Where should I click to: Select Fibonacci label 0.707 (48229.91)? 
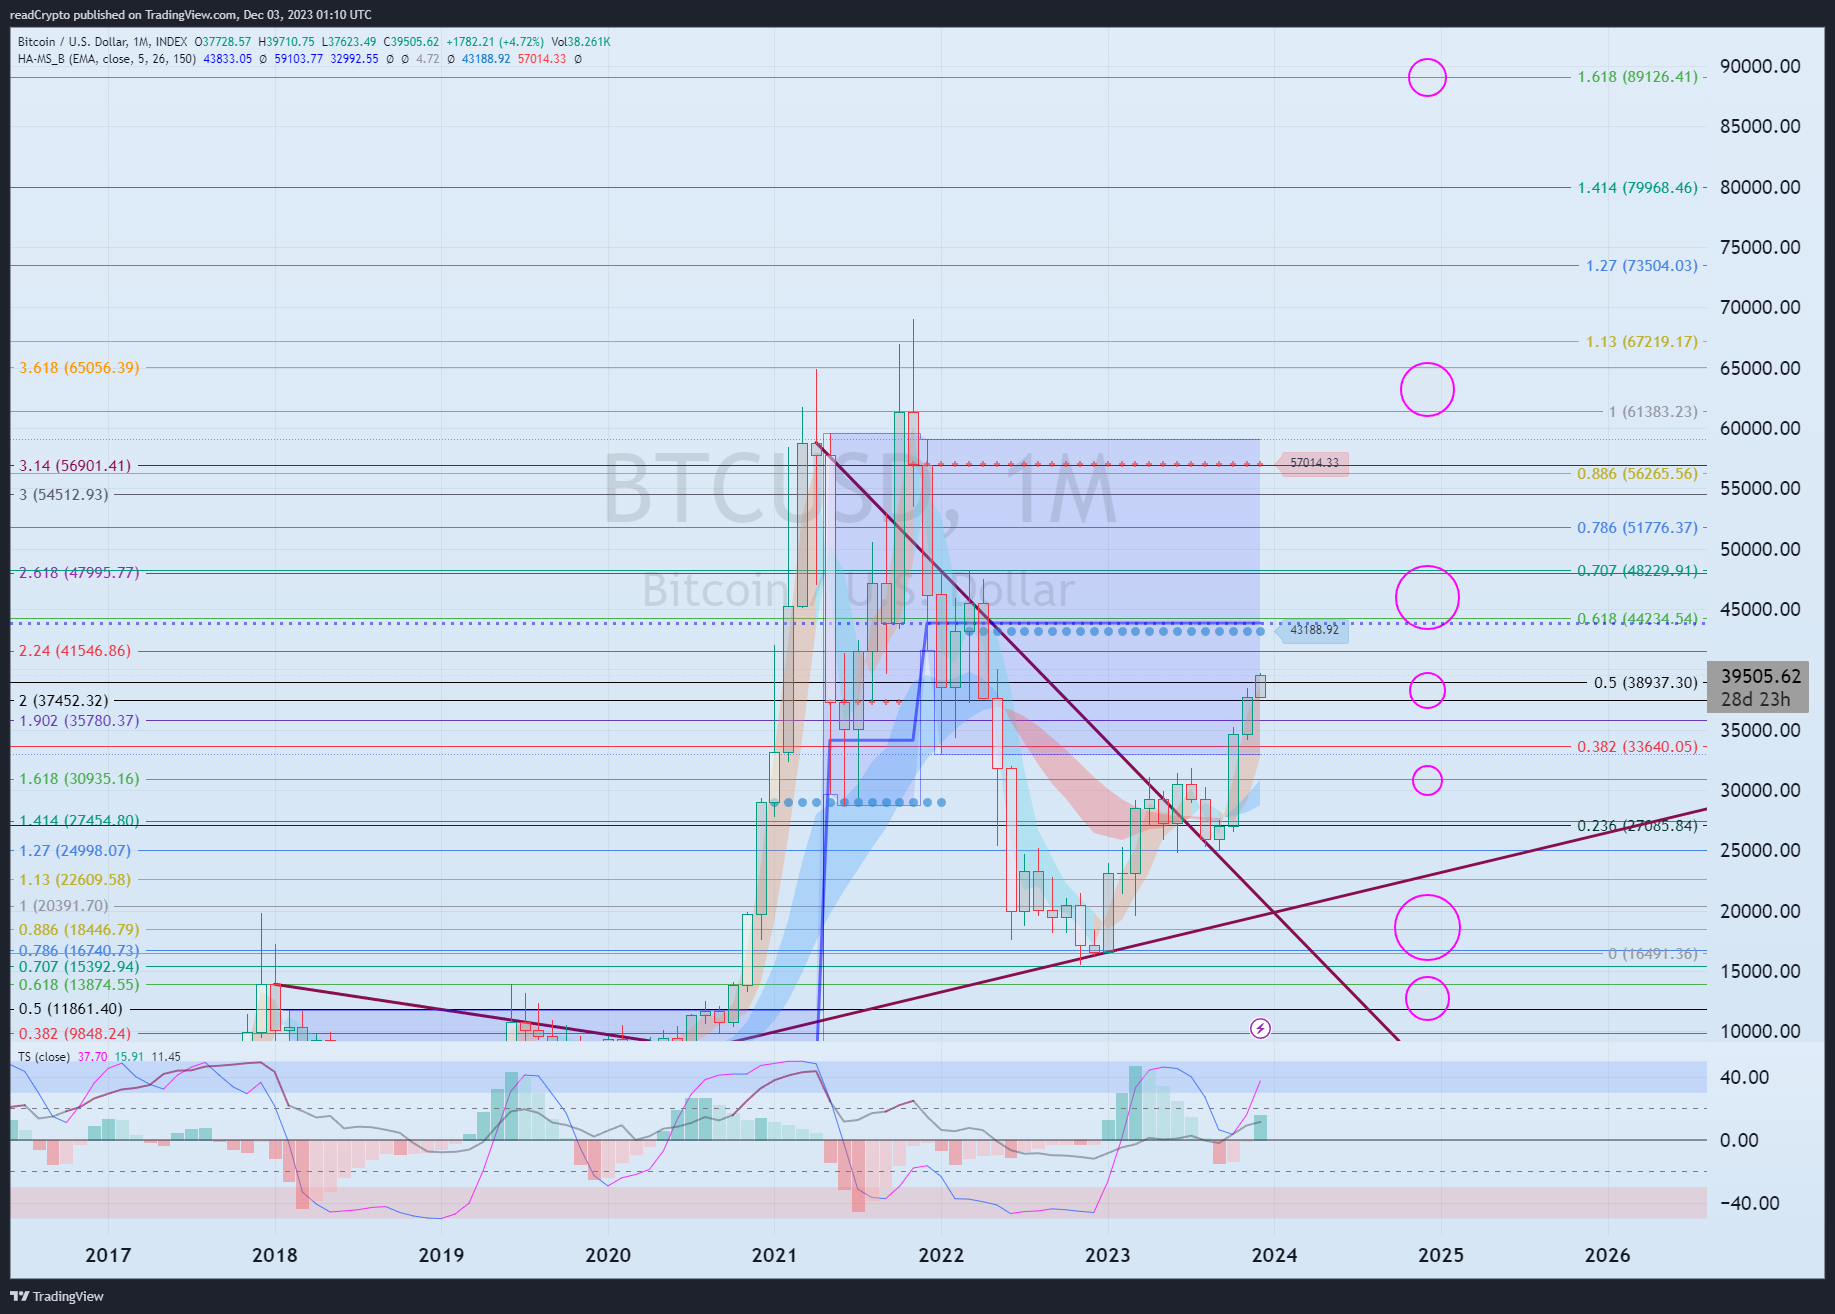click(x=1637, y=570)
